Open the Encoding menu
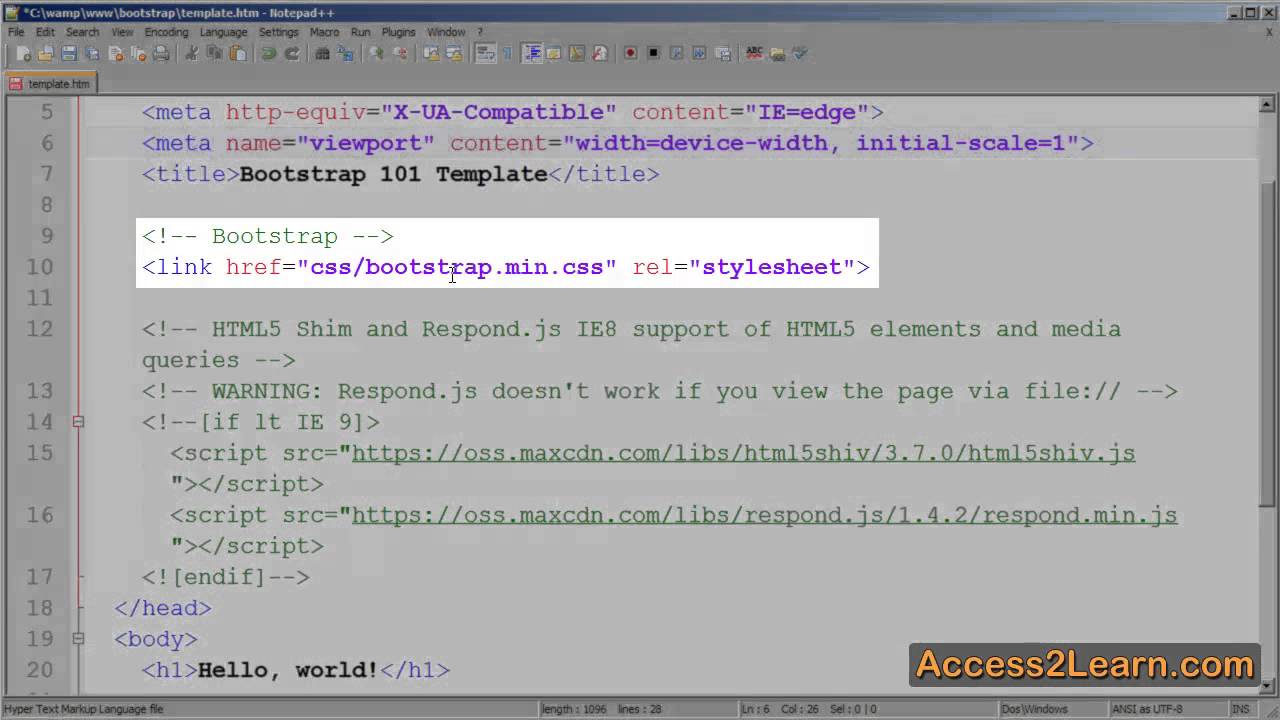 [166, 32]
